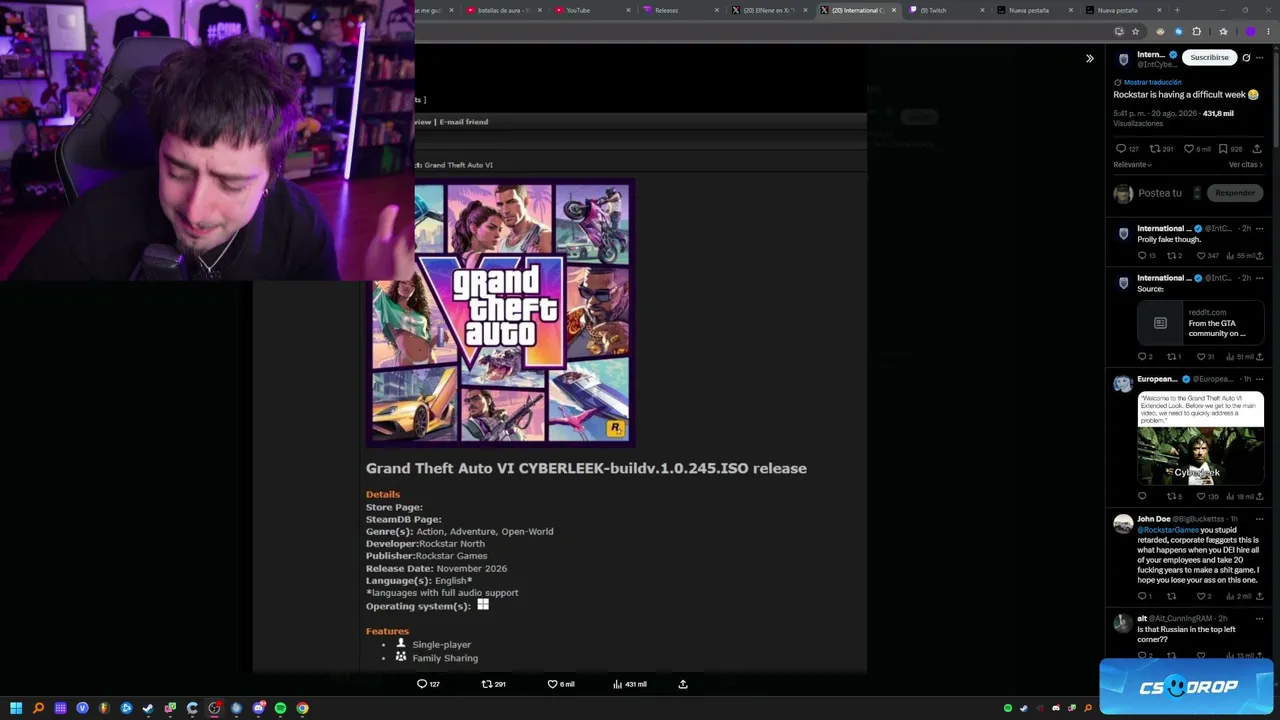Click 'Developer: Rockstar North' text
The image size is (1280, 720).
tap(426, 543)
